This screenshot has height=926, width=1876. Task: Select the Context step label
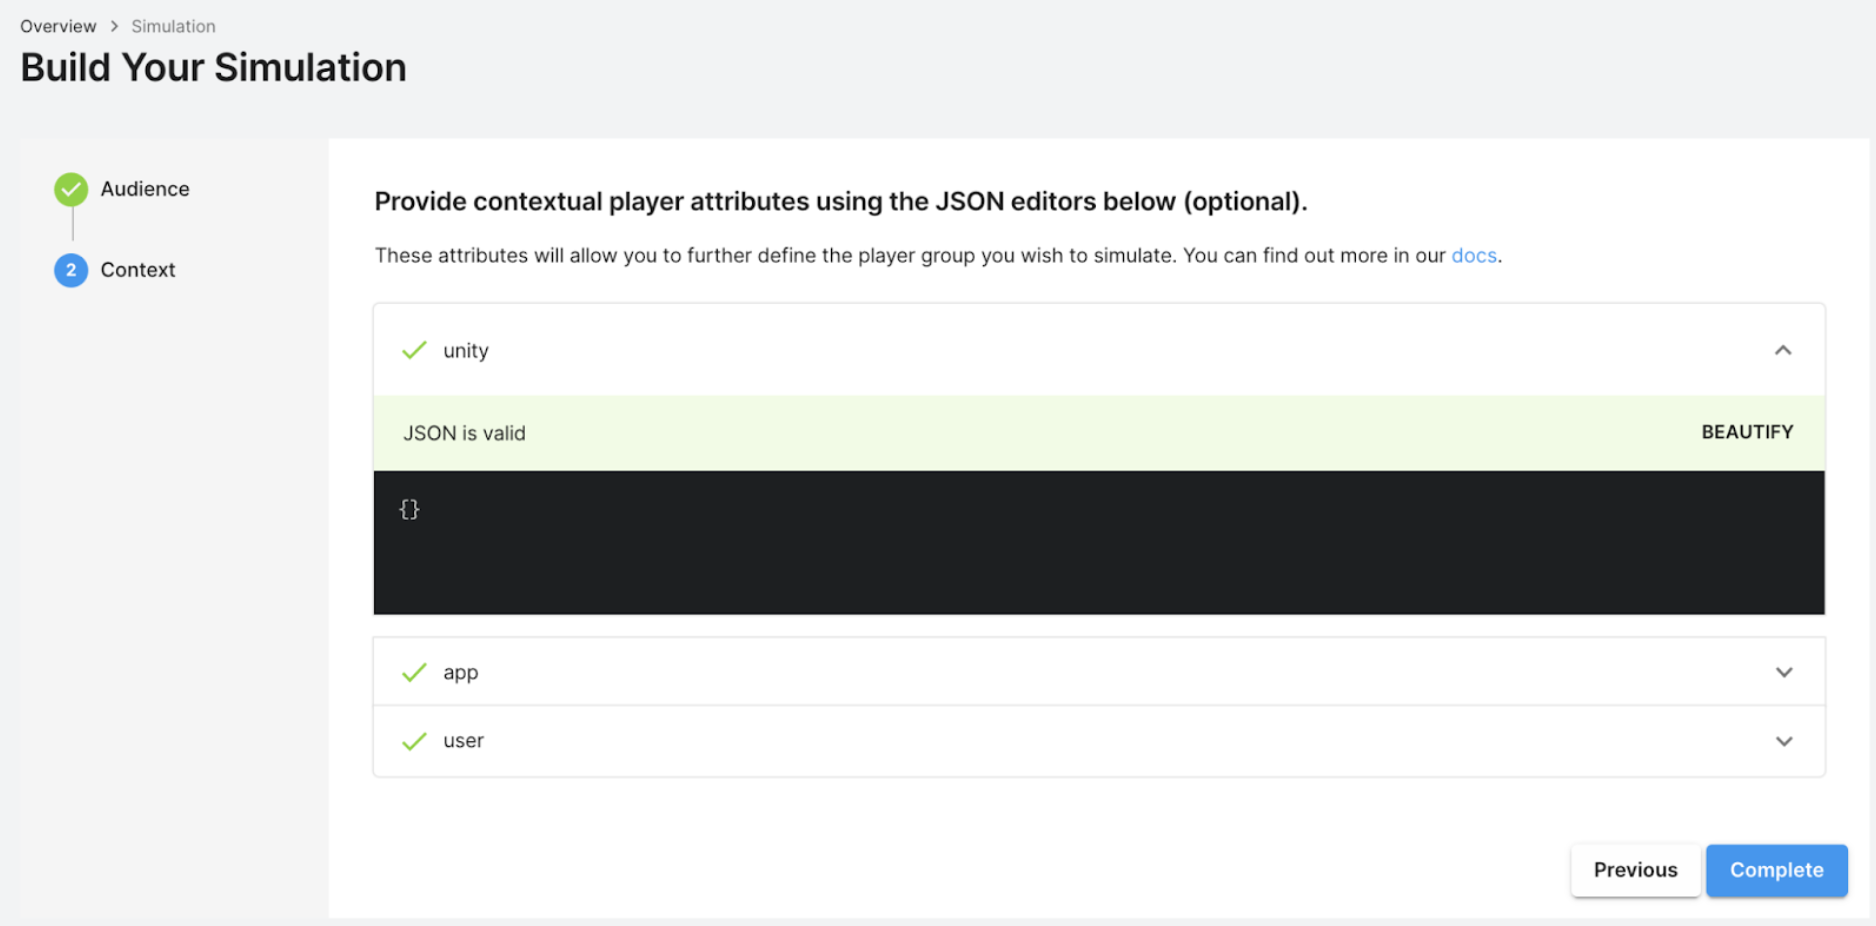pyautogui.click(x=138, y=270)
